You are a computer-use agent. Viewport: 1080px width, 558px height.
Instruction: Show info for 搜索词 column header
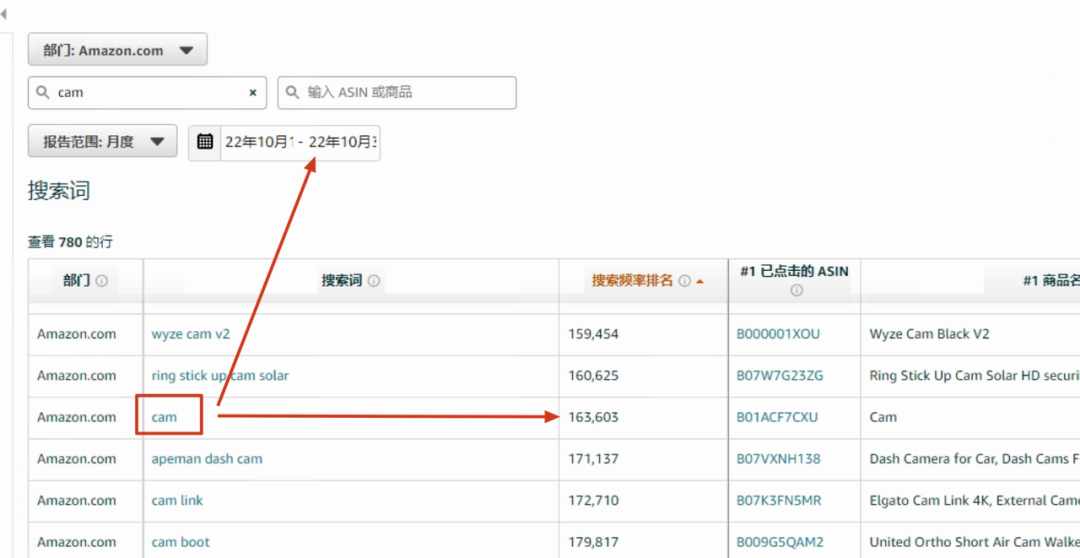(374, 281)
